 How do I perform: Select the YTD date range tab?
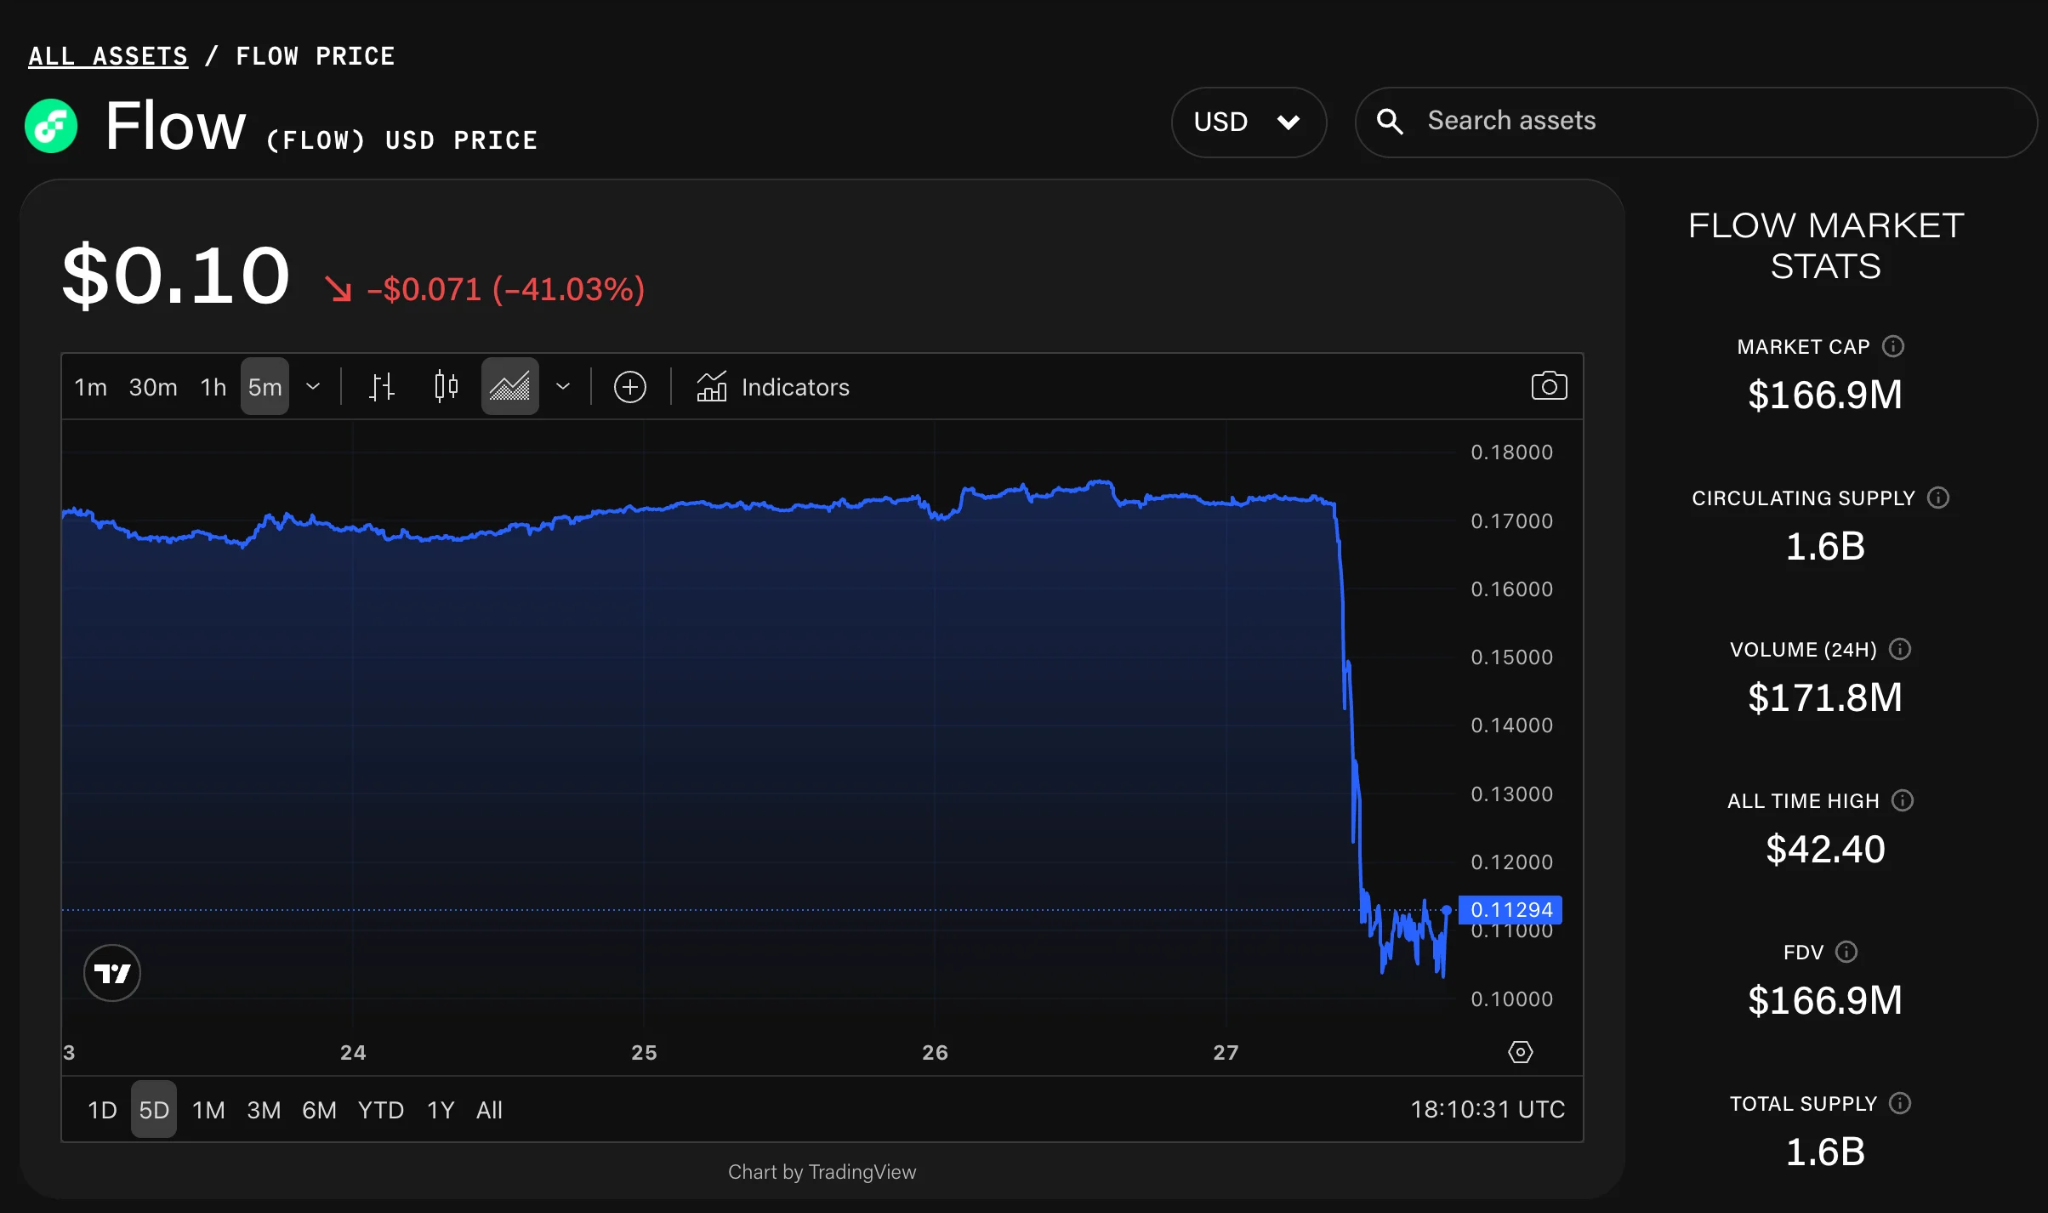[380, 1110]
